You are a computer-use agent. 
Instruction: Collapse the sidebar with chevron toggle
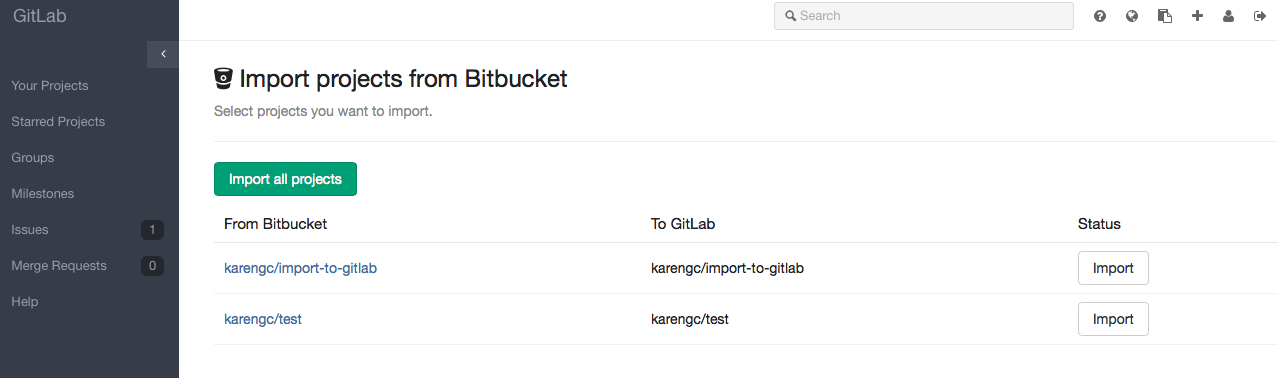[163, 54]
